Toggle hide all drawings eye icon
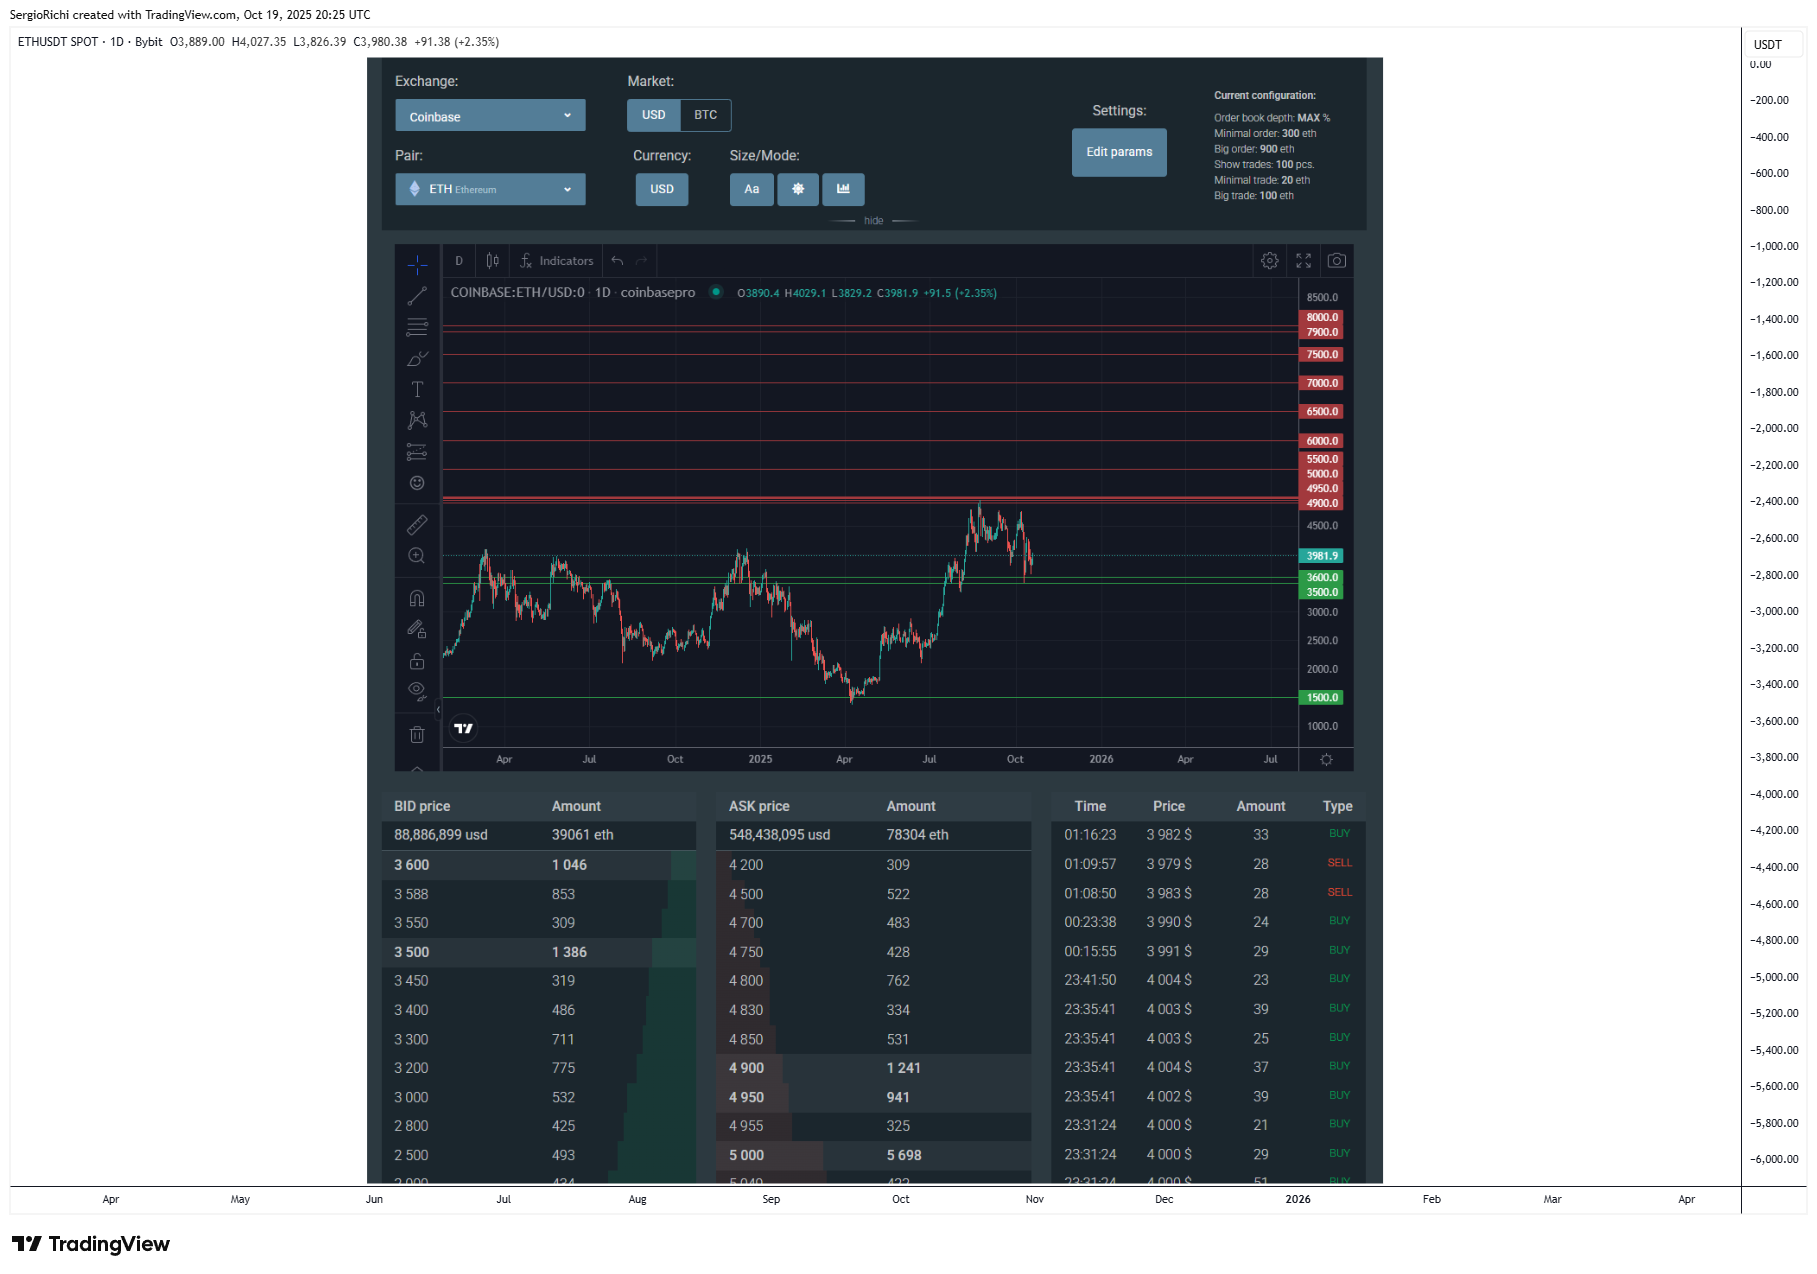Image resolution: width=1817 pixels, height=1274 pixels. (x=417, y=692)
